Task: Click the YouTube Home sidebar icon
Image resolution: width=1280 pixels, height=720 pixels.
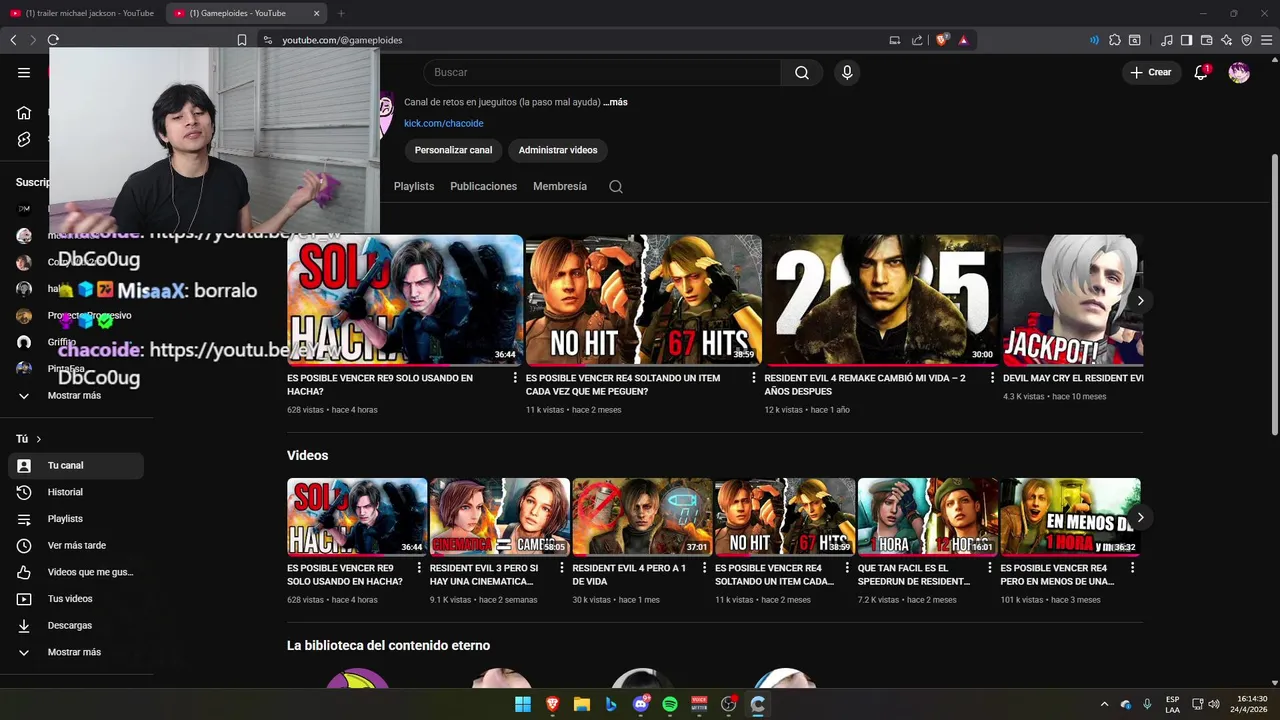Action: tap(24, 113)
